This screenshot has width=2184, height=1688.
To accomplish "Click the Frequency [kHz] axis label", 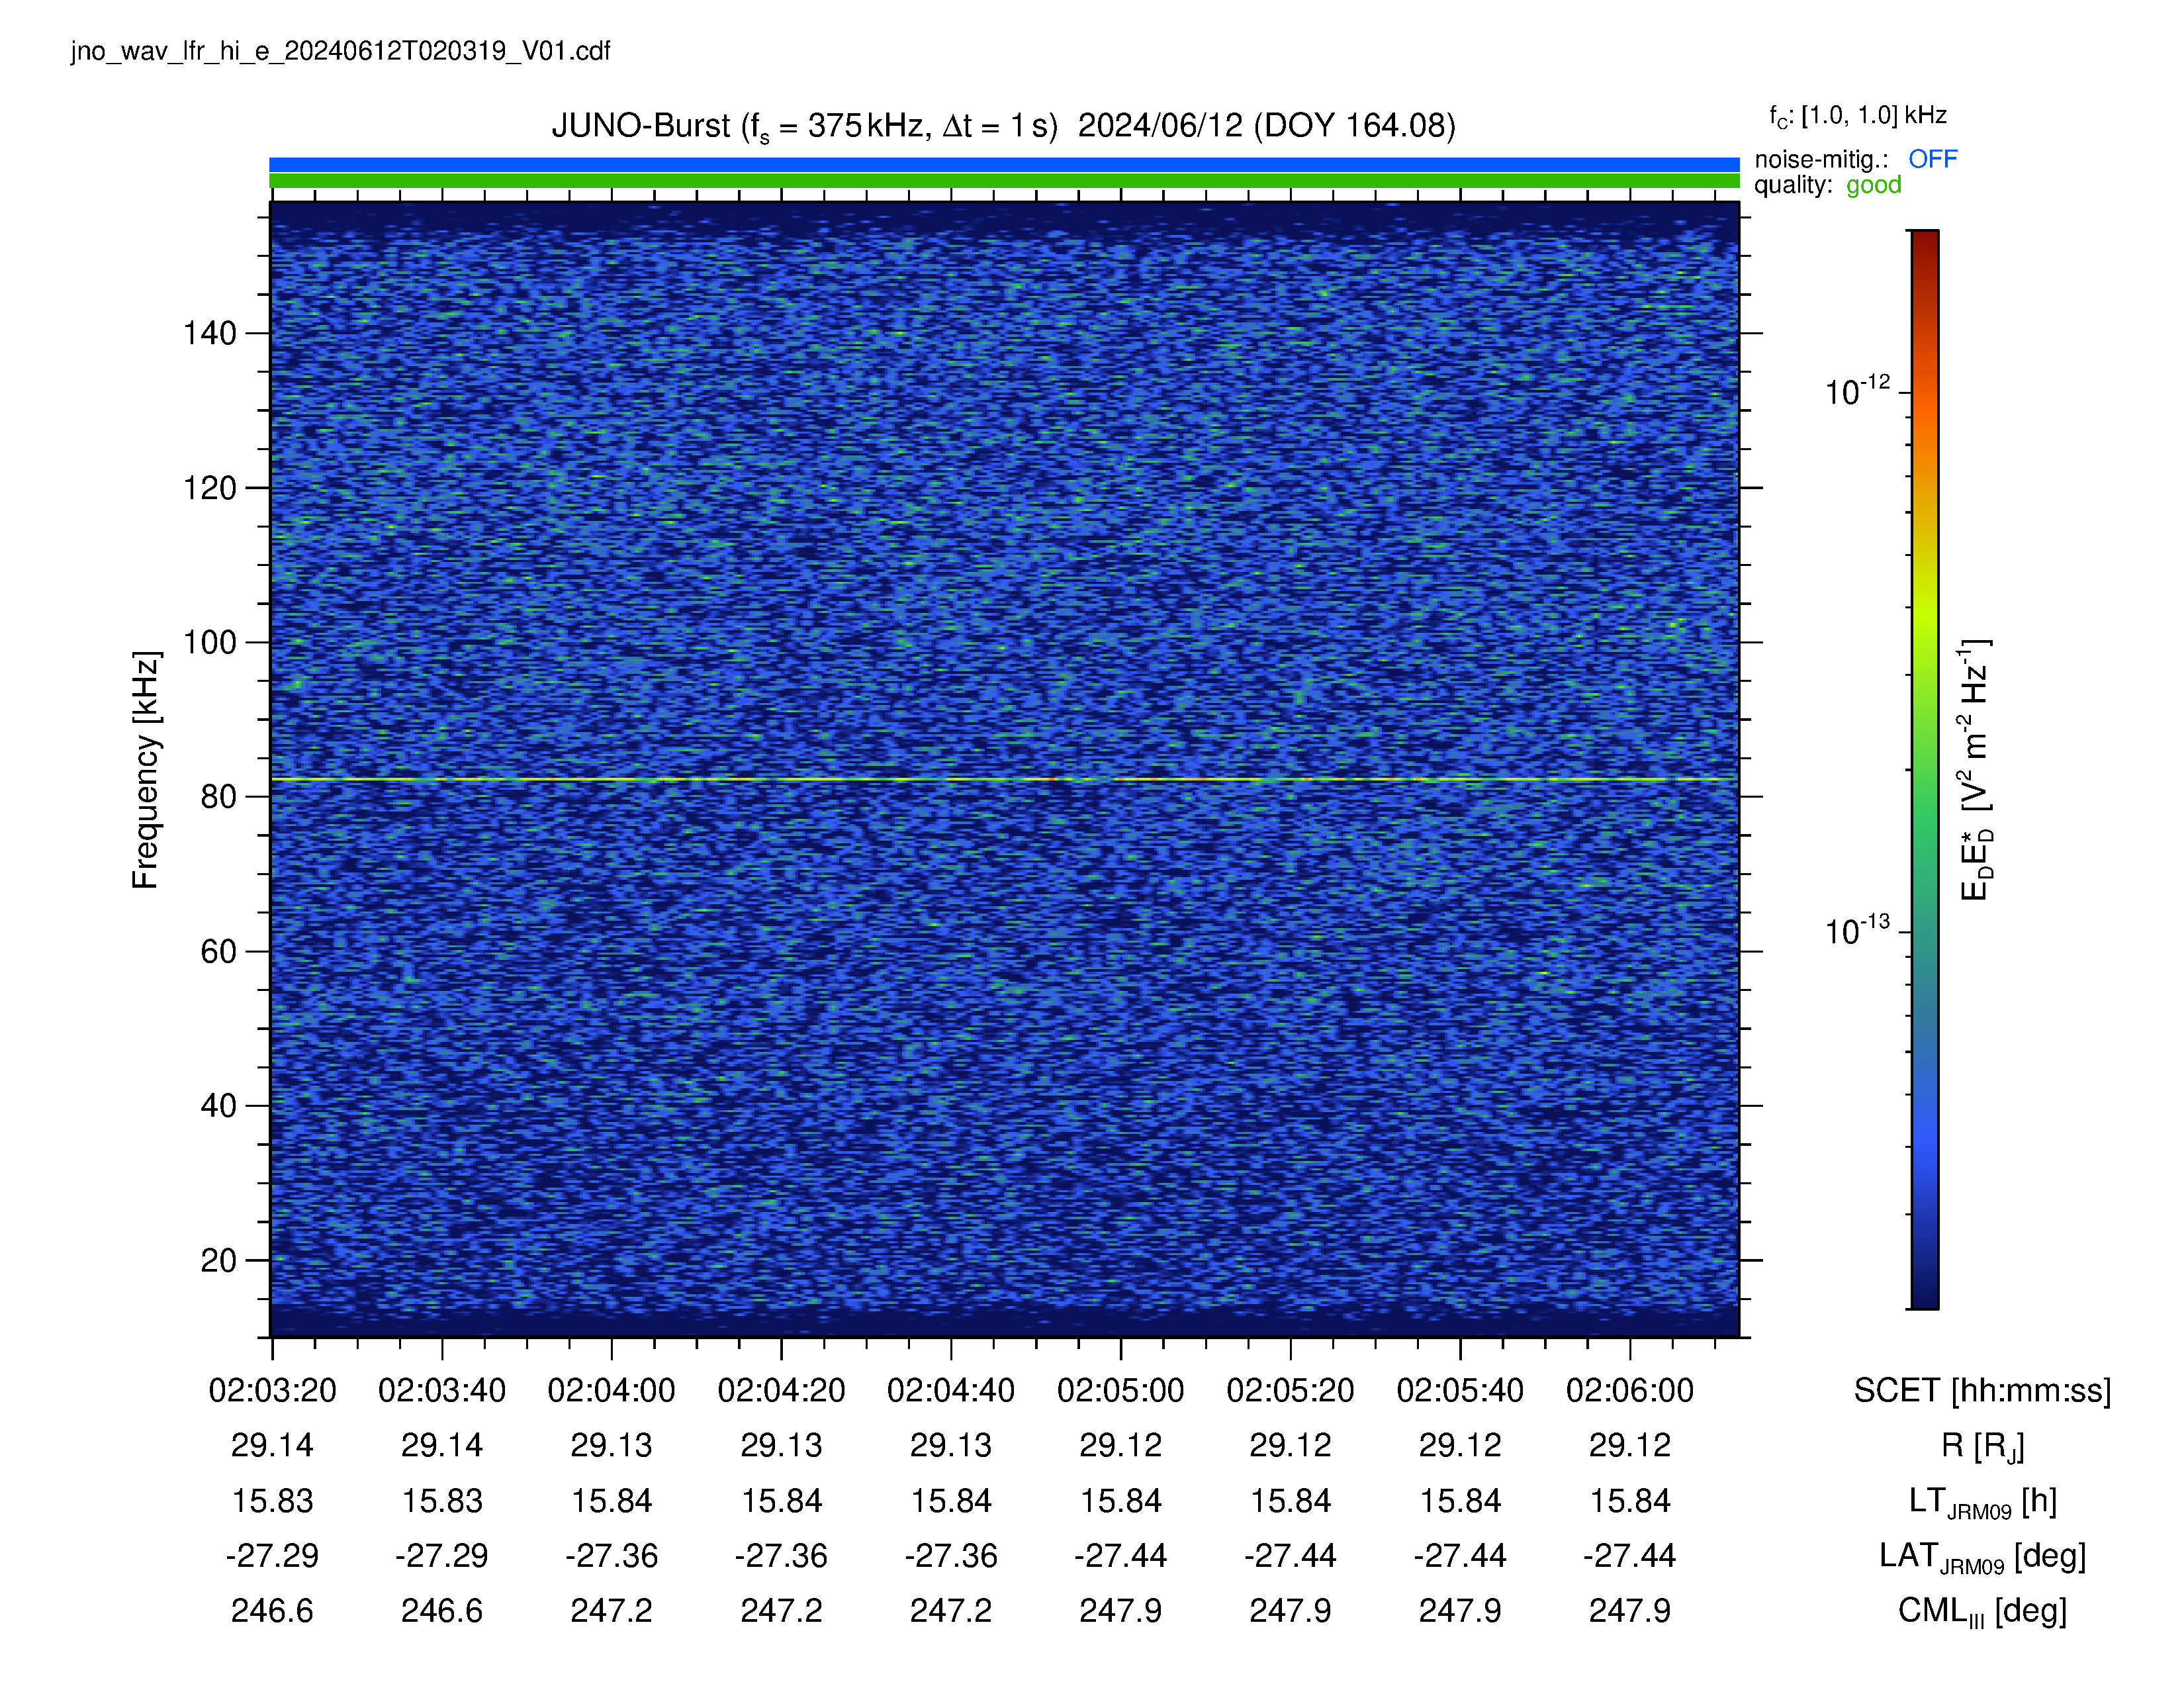I will point(145,769).
